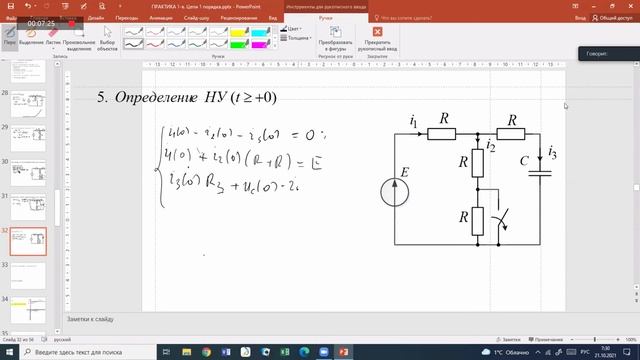Image resolution: width=640 pixels, height=360 pixels.
Task: Select slide 31 thumbnail
Action: [28, 207]
